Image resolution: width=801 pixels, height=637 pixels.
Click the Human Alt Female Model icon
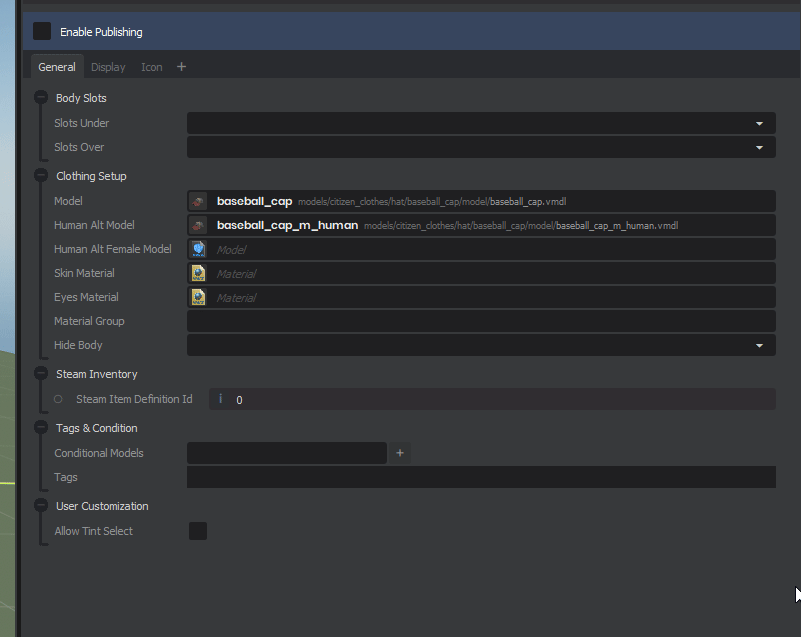tap(198, 249)
